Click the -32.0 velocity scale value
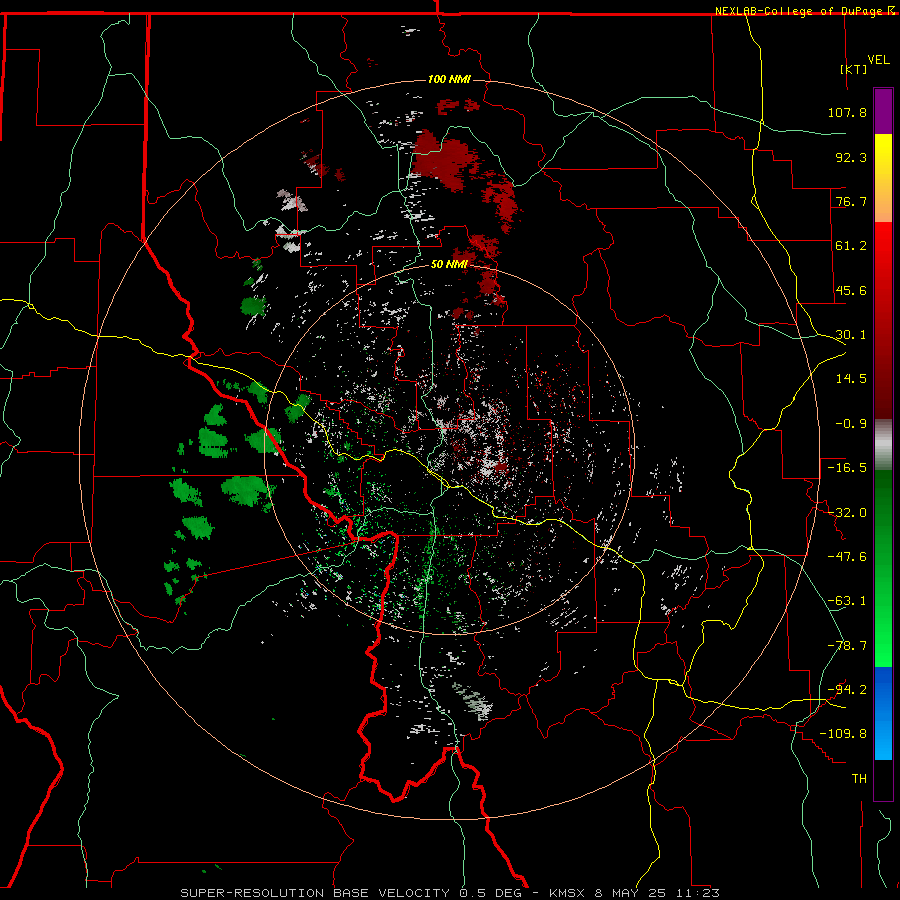Image resolution: width=900 pixels, height=900 pixels. [x=847, y=513]
